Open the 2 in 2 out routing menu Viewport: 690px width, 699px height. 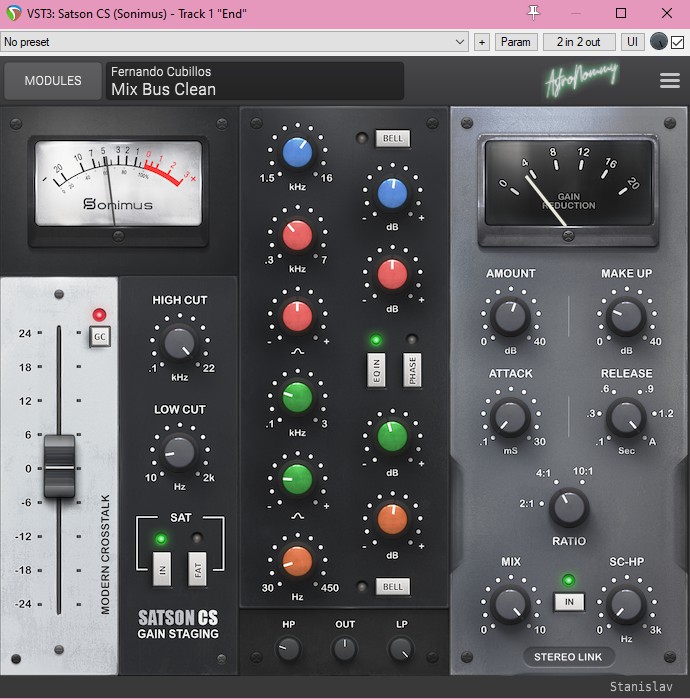[579, 42]
